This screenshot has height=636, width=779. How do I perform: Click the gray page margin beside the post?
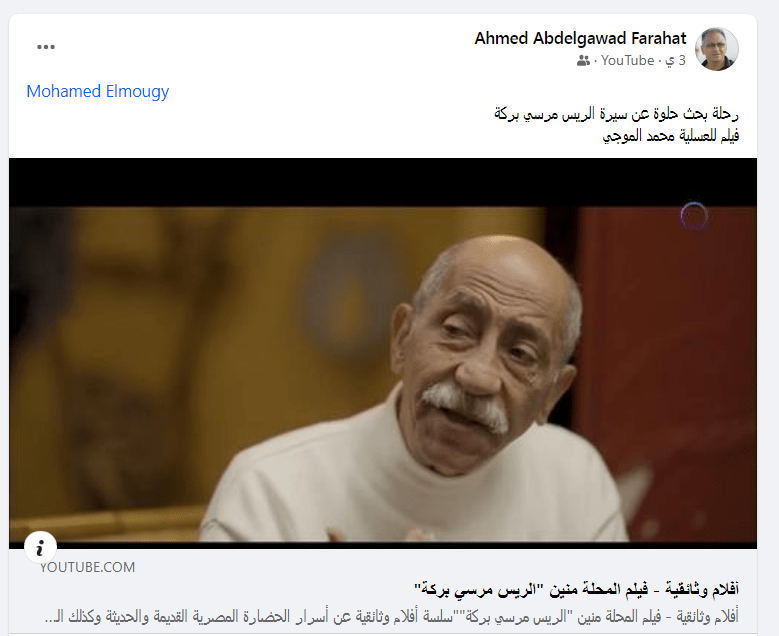tap(768, 318)
